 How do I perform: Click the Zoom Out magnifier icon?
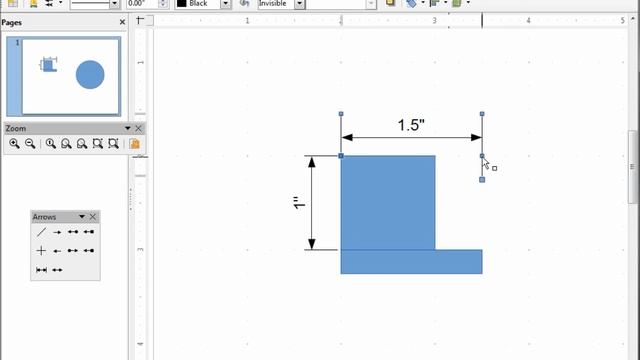(x=30, y=144)
